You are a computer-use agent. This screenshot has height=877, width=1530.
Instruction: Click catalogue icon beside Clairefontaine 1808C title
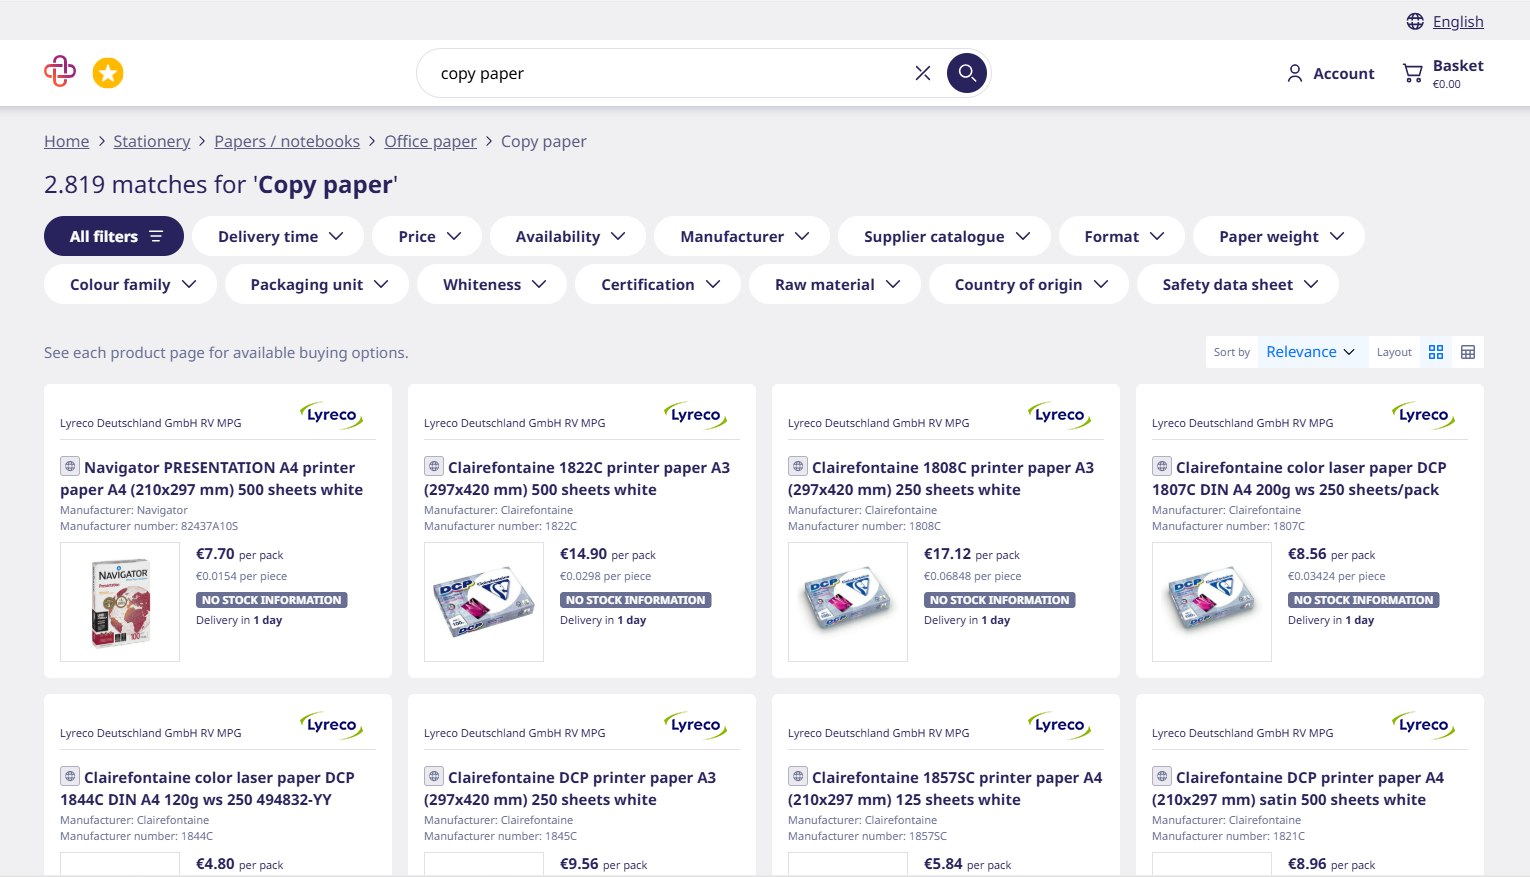pos(798,466)
